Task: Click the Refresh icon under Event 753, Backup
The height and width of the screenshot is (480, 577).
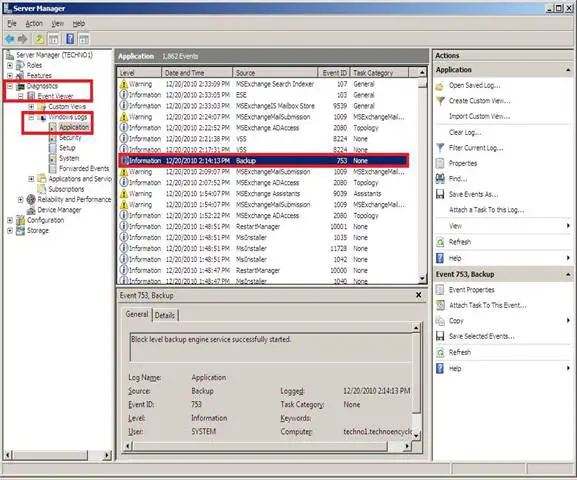Action: (x=440, y=353)
